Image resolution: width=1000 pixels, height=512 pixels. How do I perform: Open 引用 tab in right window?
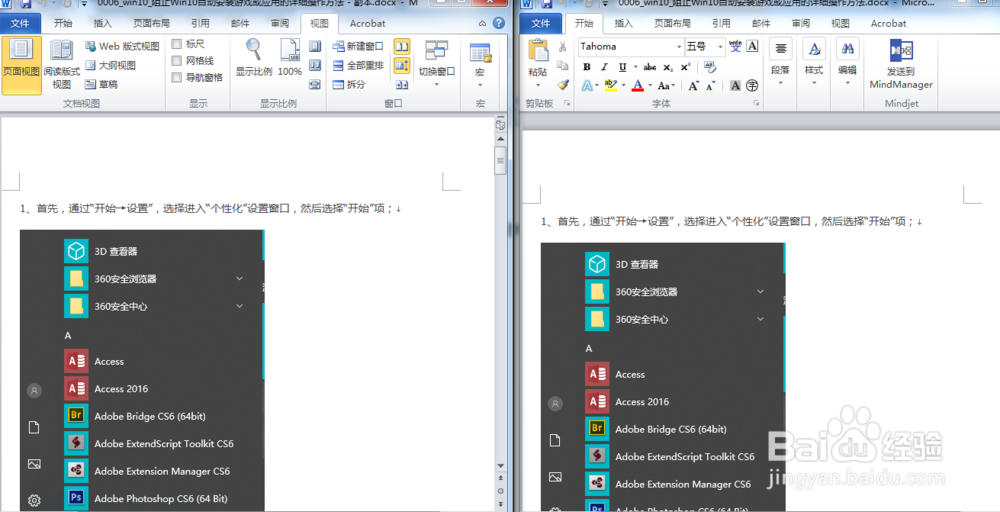721,24
